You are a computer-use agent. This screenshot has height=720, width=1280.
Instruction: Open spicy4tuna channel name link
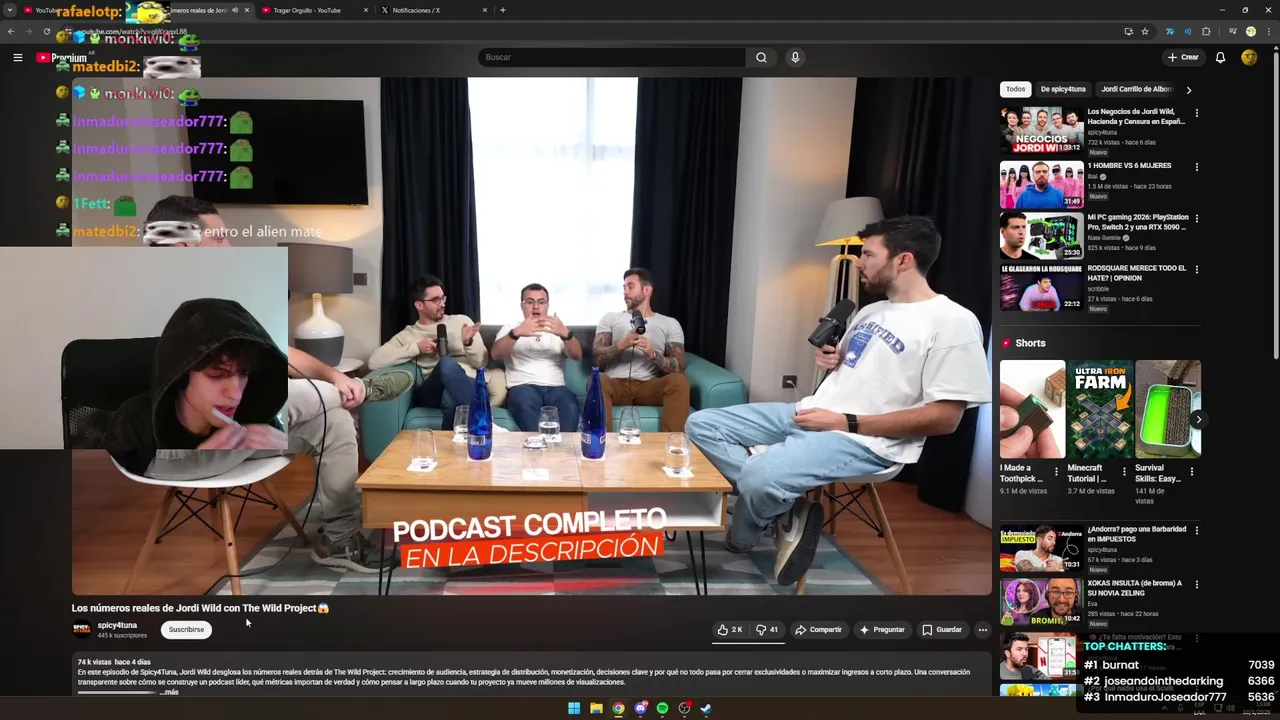pyautogui.click(x=117, y=625)
